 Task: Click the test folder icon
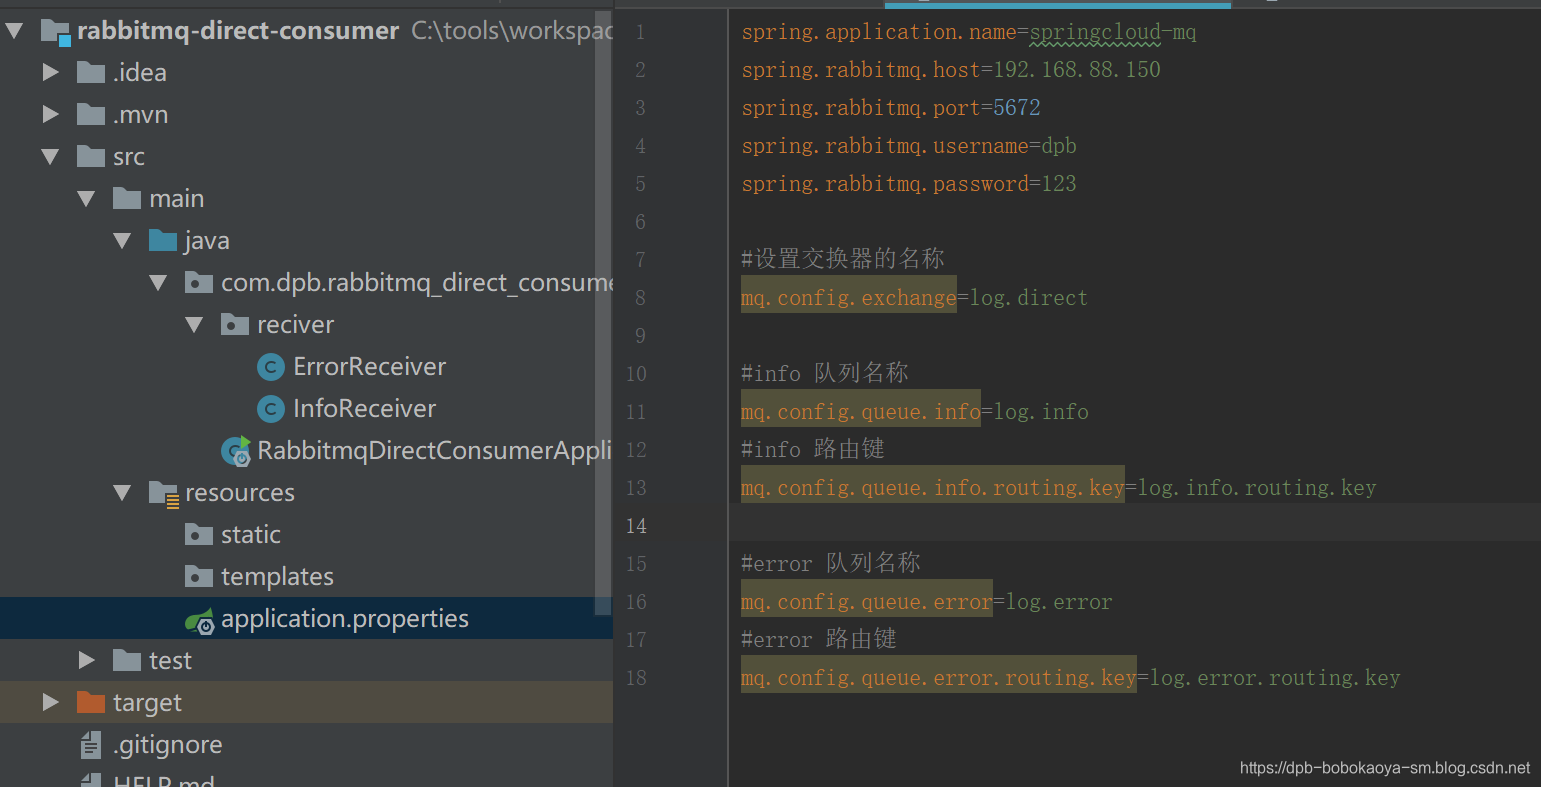[127, 660]
